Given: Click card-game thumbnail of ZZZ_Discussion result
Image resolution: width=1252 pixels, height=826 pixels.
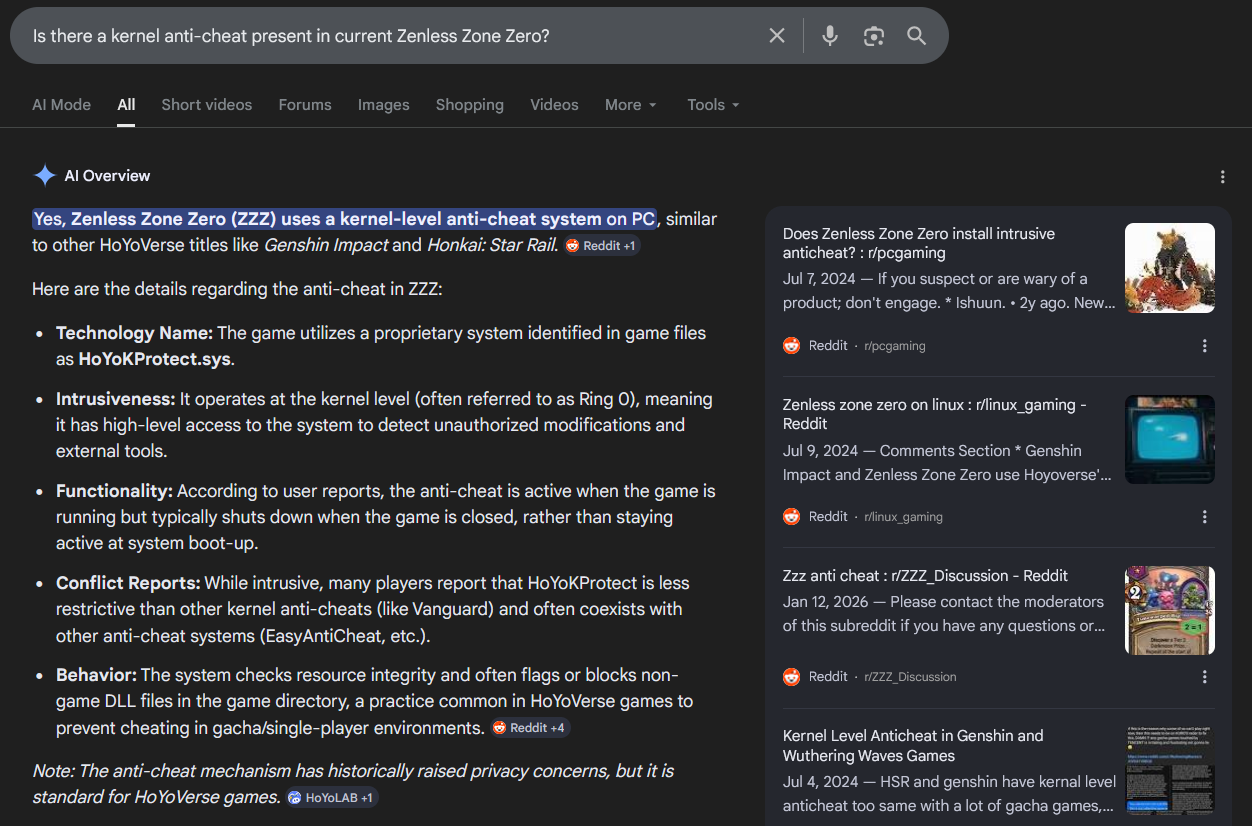Looking at the screenshot, I should (1170, 611).
